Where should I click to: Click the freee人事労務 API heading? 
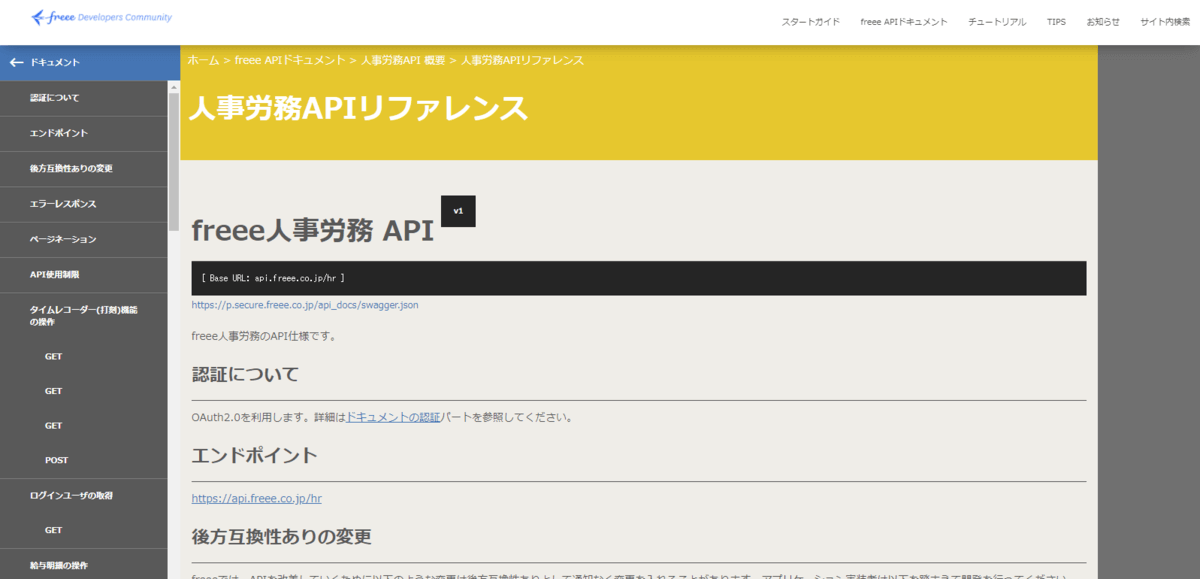click(312, 230)
